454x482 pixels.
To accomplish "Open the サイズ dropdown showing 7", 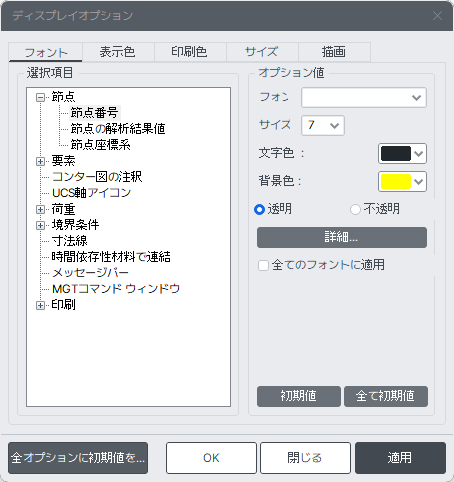I will pyautogui.click(x=323, y=125).
